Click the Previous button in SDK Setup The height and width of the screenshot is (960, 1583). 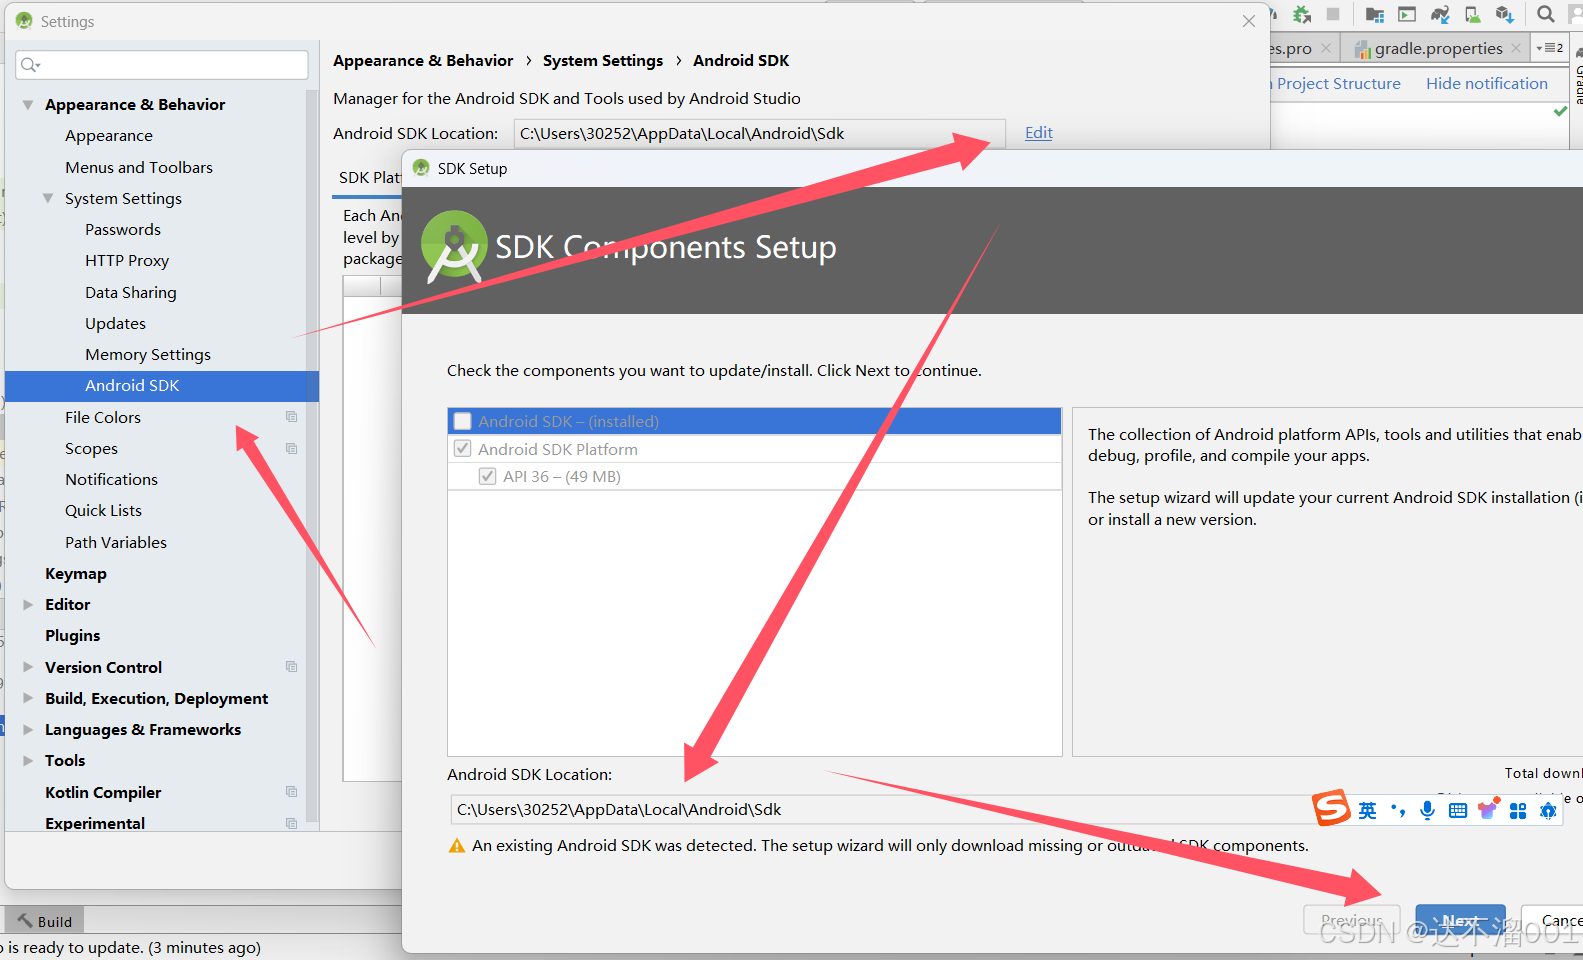point(1352,920)
